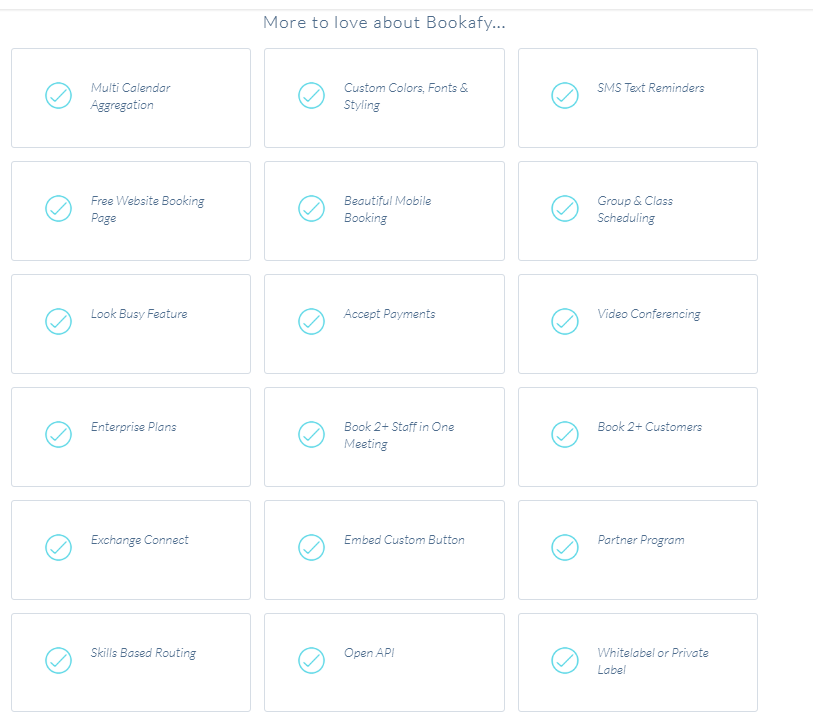Select the Free Website Booking Page feature card

(x=131, y=209)
